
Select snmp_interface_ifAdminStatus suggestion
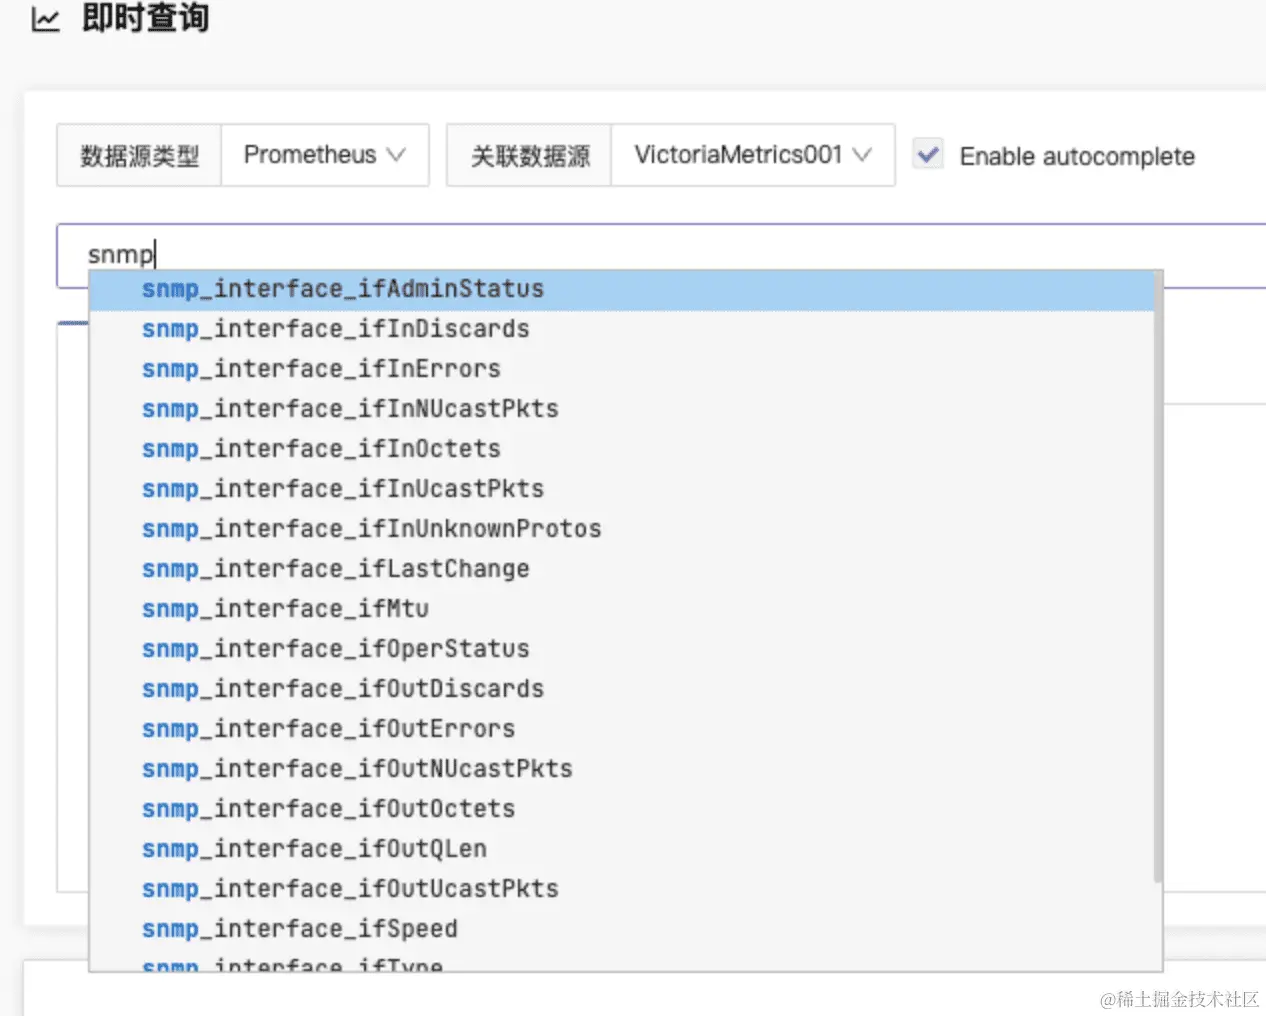point(621,289)
